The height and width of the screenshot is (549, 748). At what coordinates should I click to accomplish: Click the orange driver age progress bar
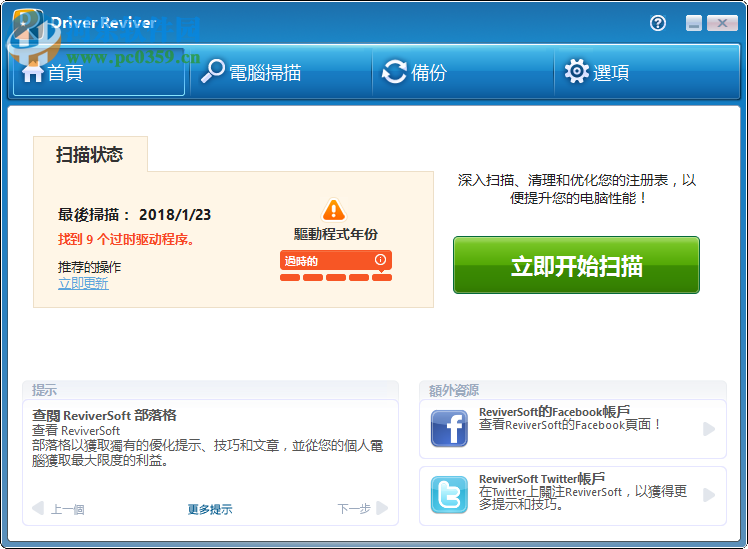click(x=336, y=278)
